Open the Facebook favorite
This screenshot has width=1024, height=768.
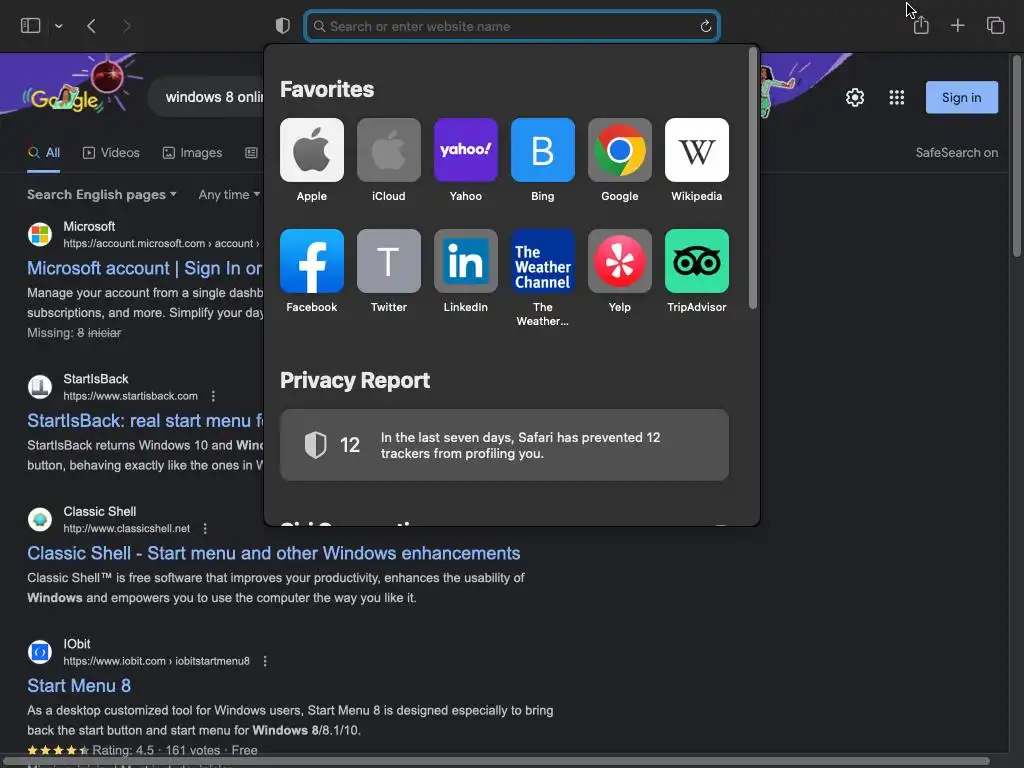312,271
